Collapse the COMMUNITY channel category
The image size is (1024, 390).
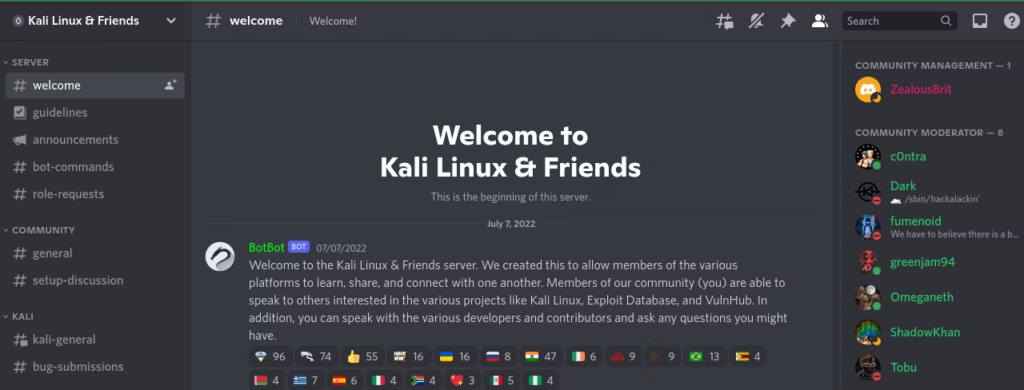39,230
